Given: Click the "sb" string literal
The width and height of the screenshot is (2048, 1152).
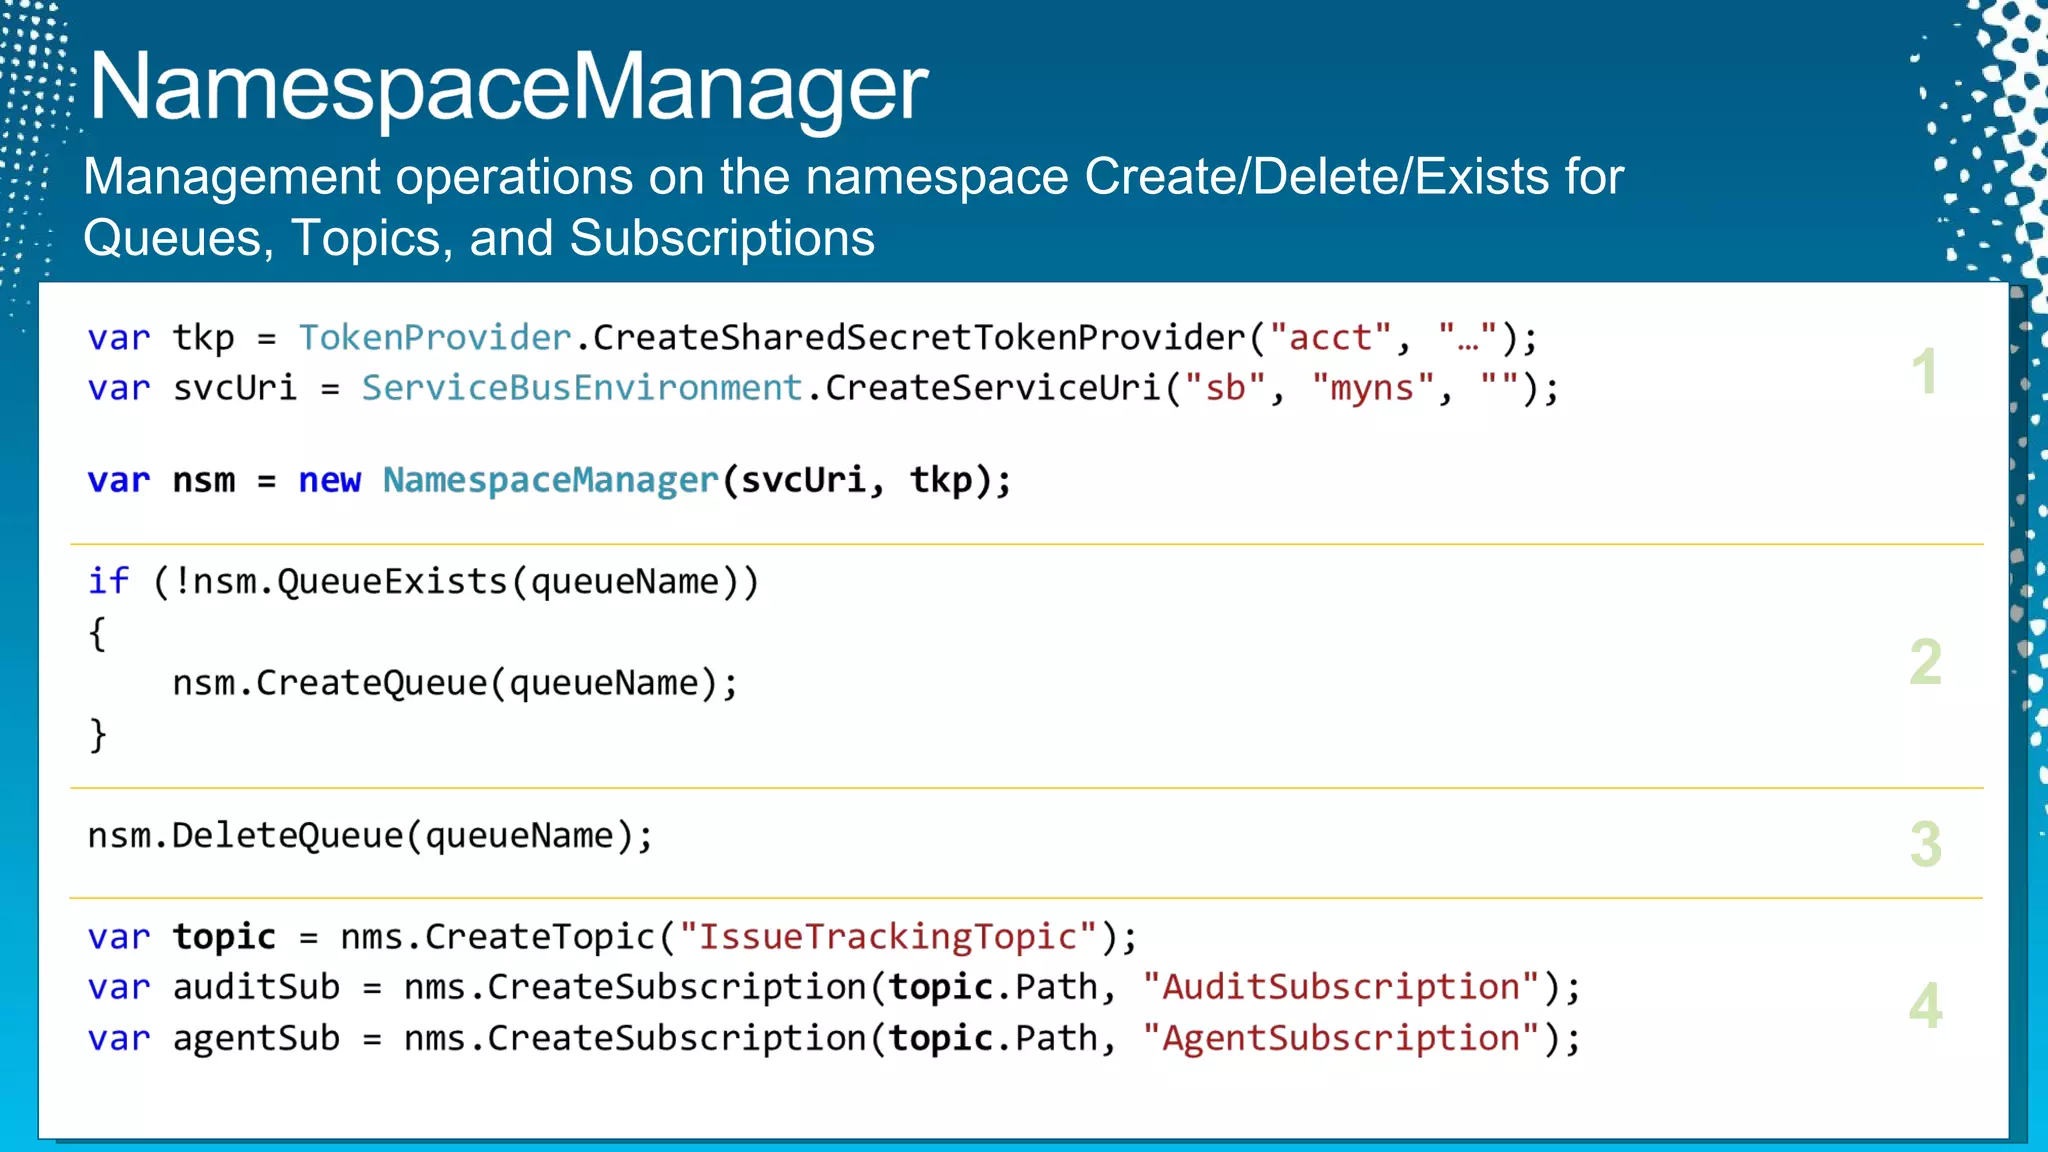Looking at the screenshot, I should [x=1225, y=388].
